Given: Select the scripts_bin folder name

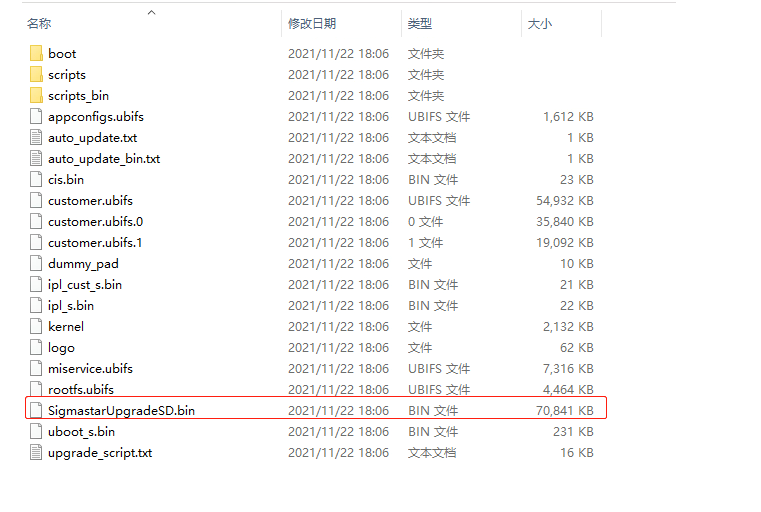Looking at the screenshot, I should point(78,96).
